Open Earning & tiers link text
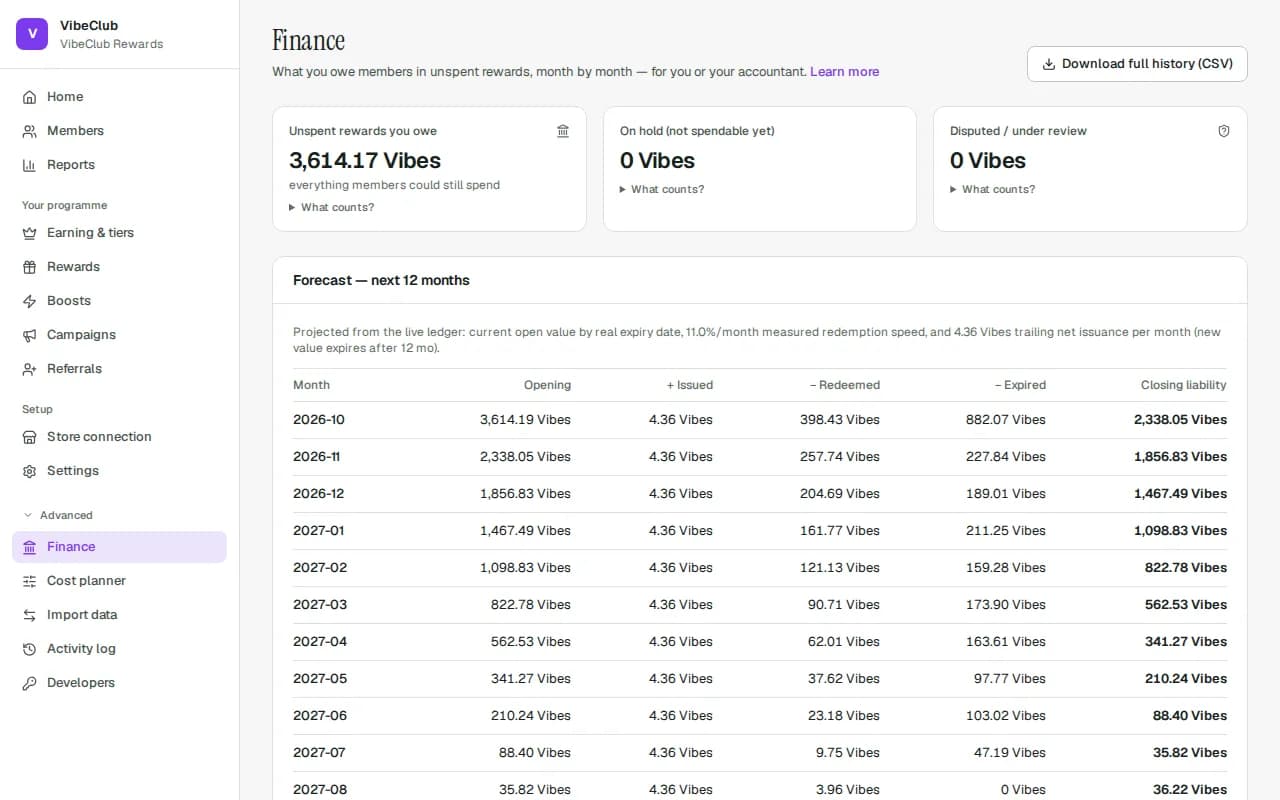 point(90,233)
